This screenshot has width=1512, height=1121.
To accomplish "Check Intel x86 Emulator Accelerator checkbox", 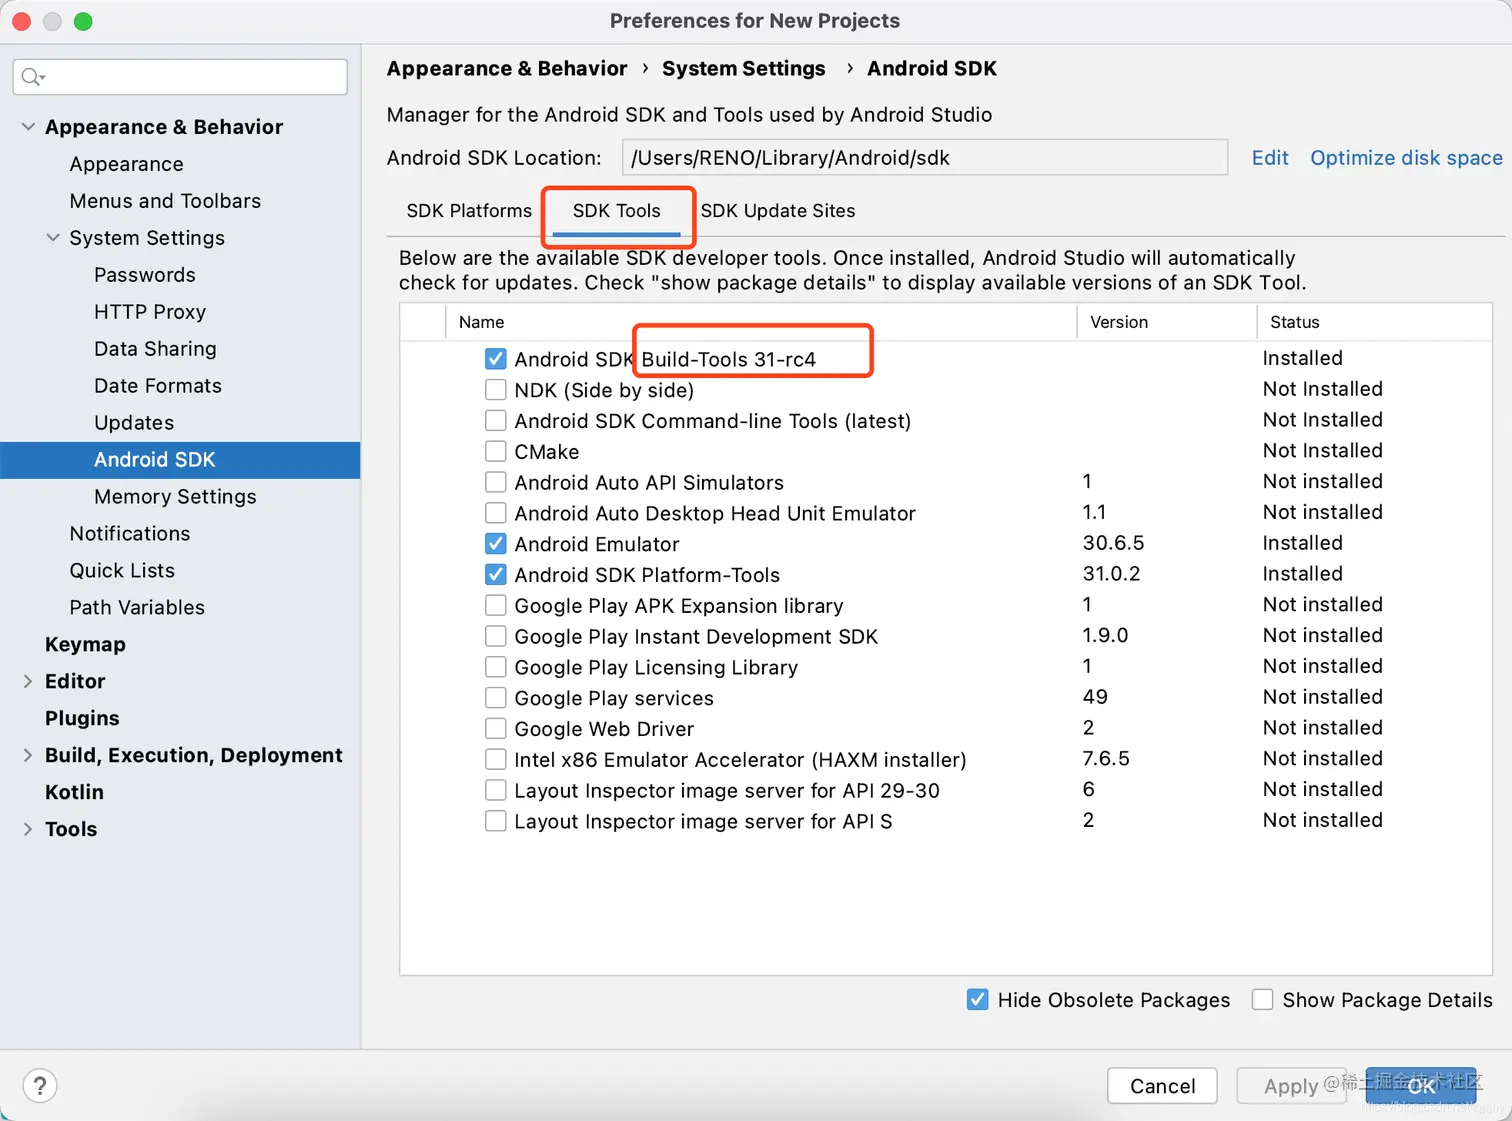I will (495, 760).
